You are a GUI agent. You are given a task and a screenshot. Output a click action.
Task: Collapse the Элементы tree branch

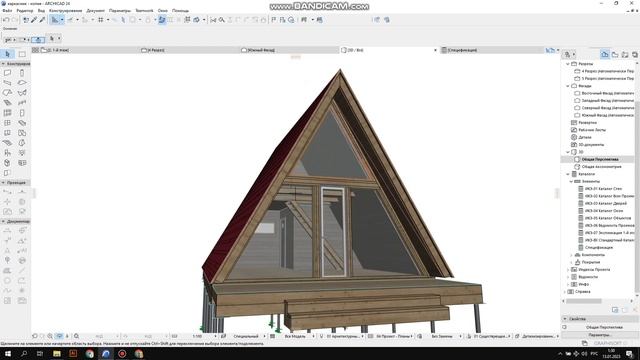(x=571, y=181)
